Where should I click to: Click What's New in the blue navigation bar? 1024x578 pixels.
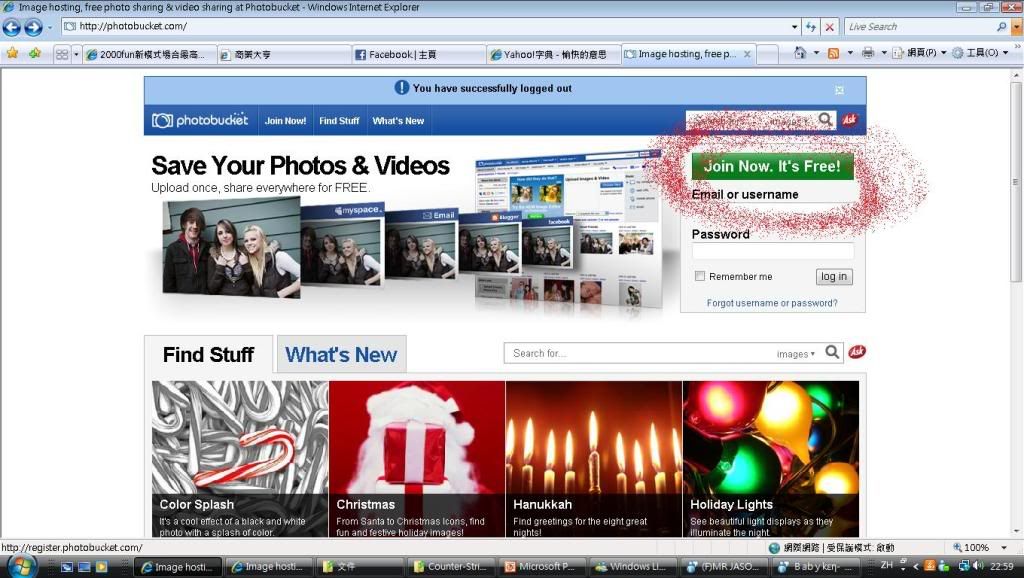[x=398, y=121]
